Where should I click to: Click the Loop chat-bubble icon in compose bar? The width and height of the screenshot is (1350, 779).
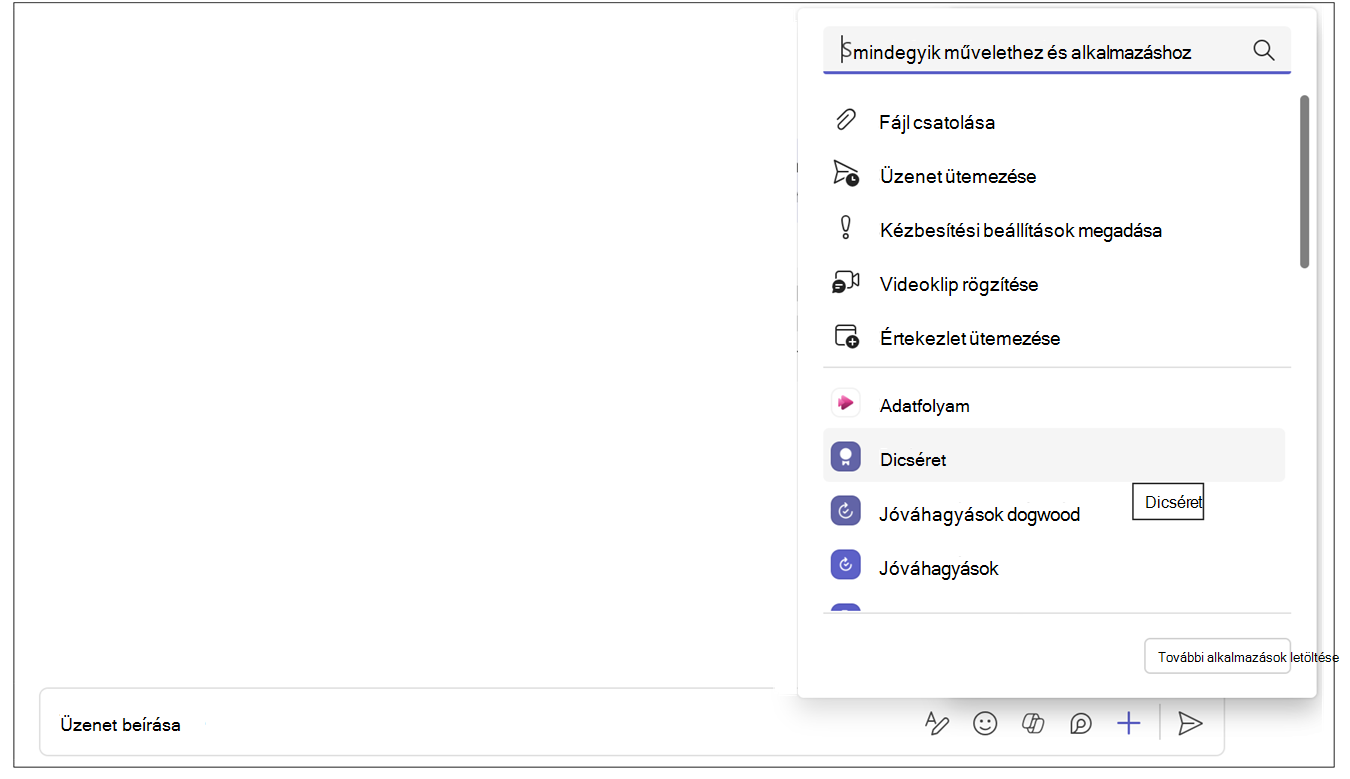[1081, 723]
